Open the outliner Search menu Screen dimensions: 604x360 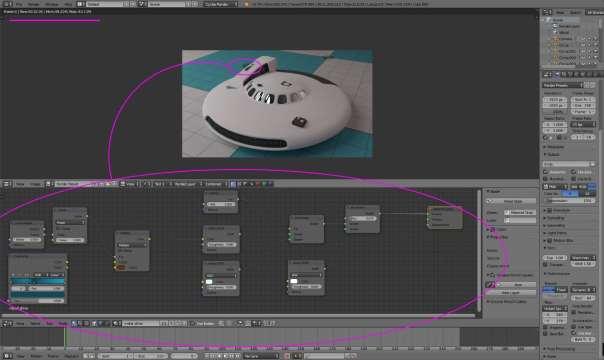pyautogui.click(x=574, y=12)
